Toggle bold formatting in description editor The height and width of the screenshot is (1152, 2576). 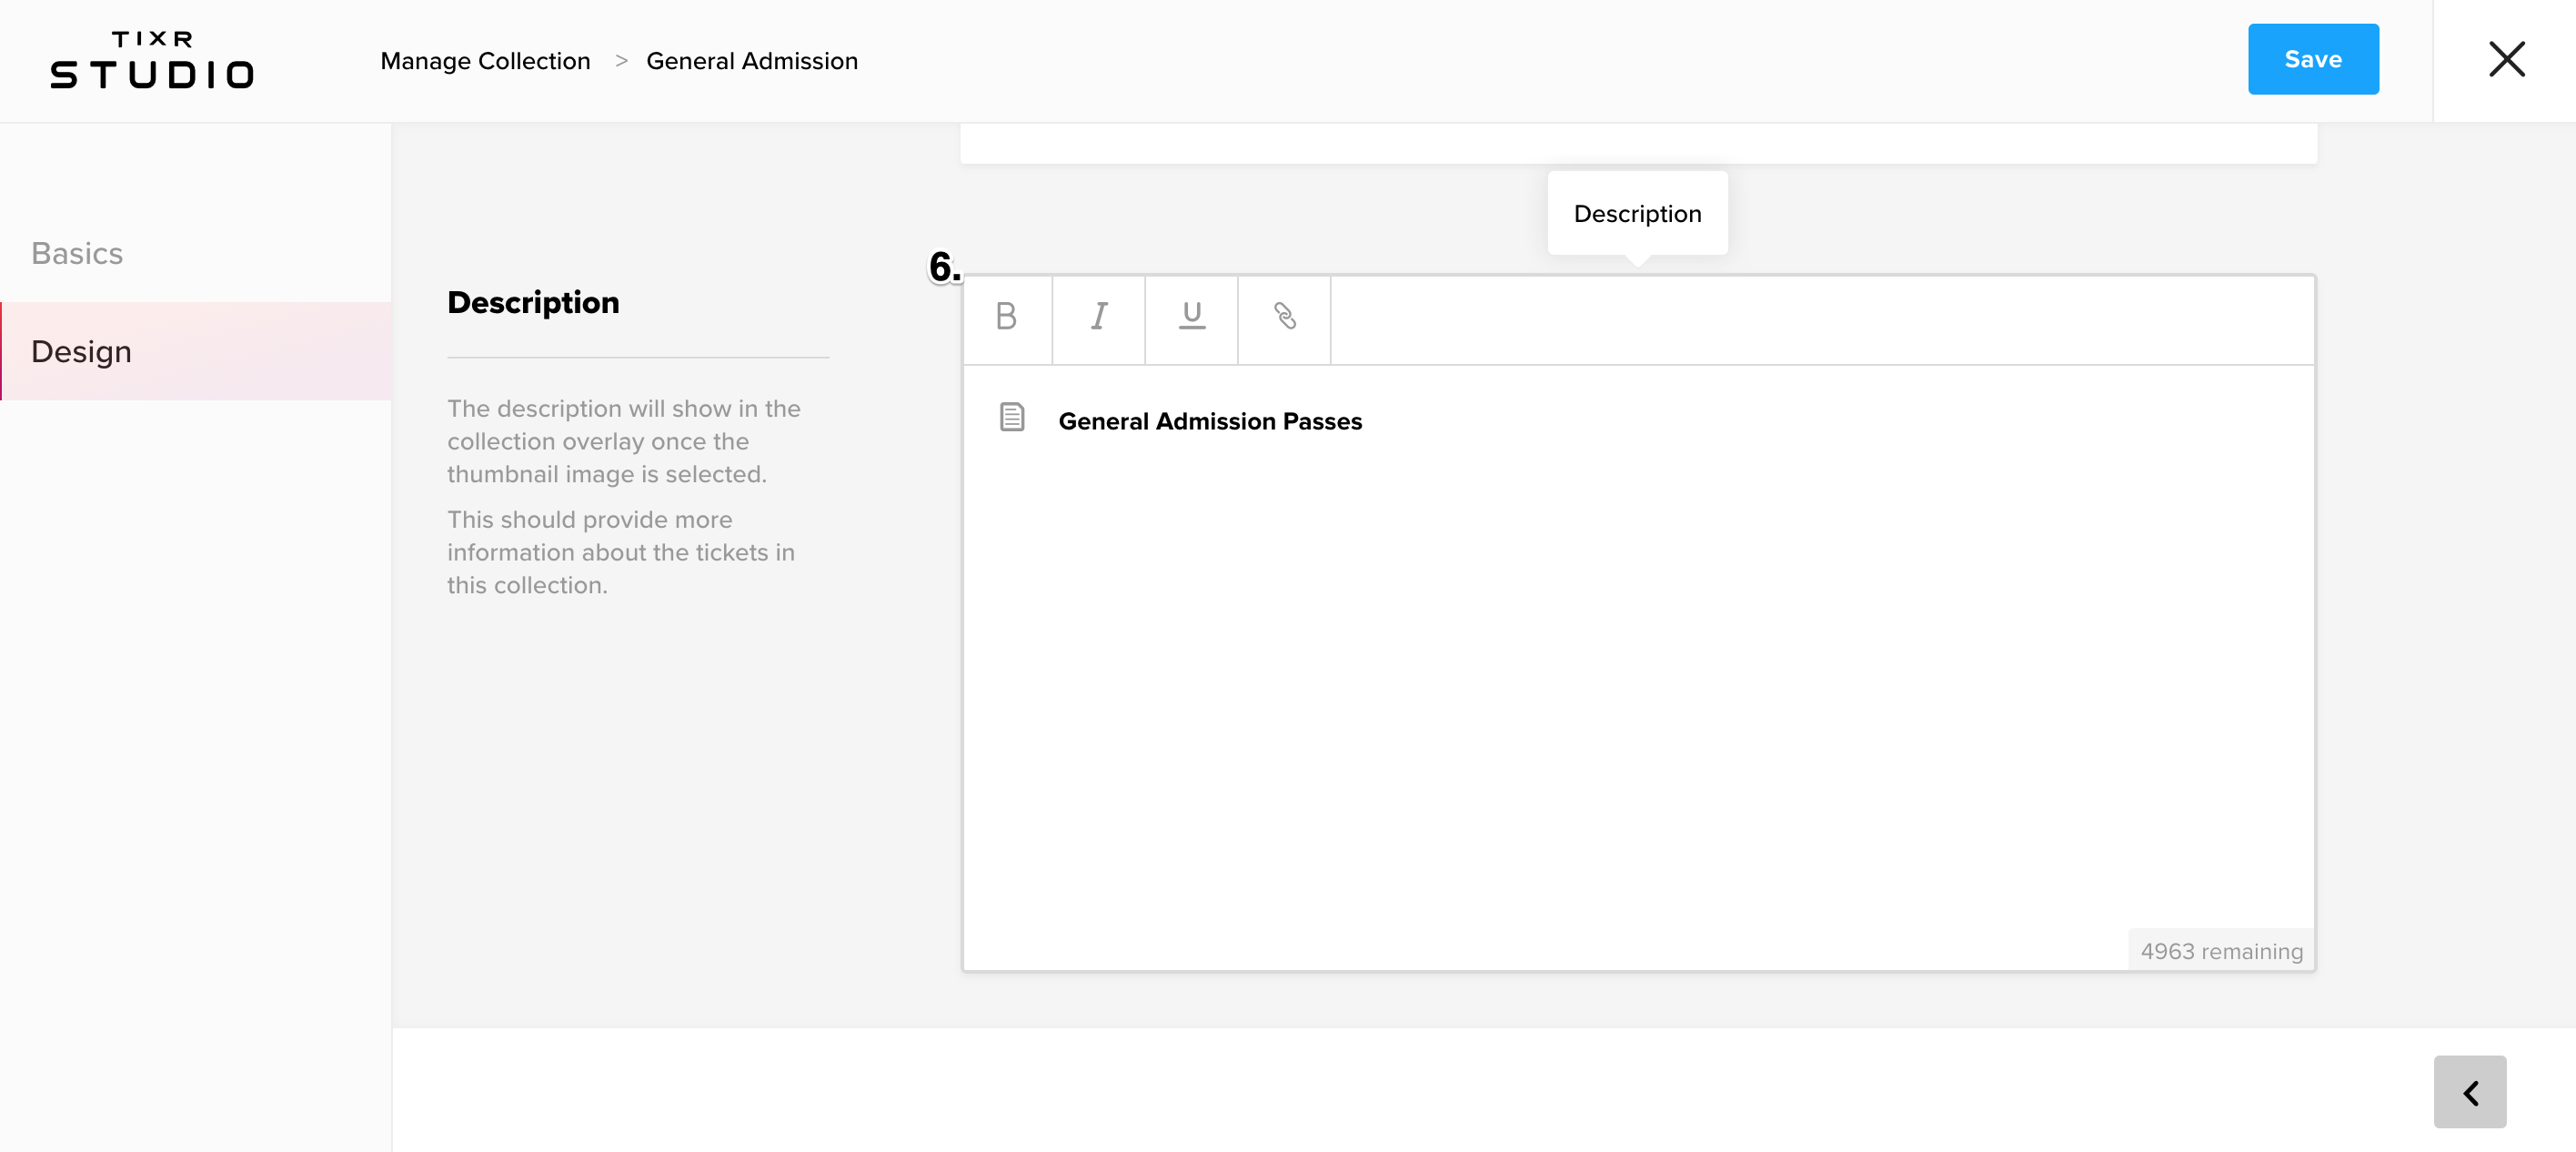(1006, 318)
